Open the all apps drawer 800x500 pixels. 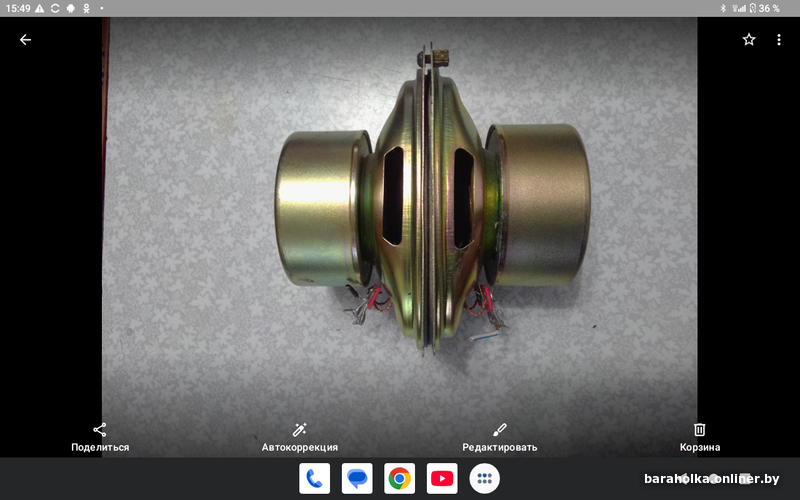click(485, 479)
